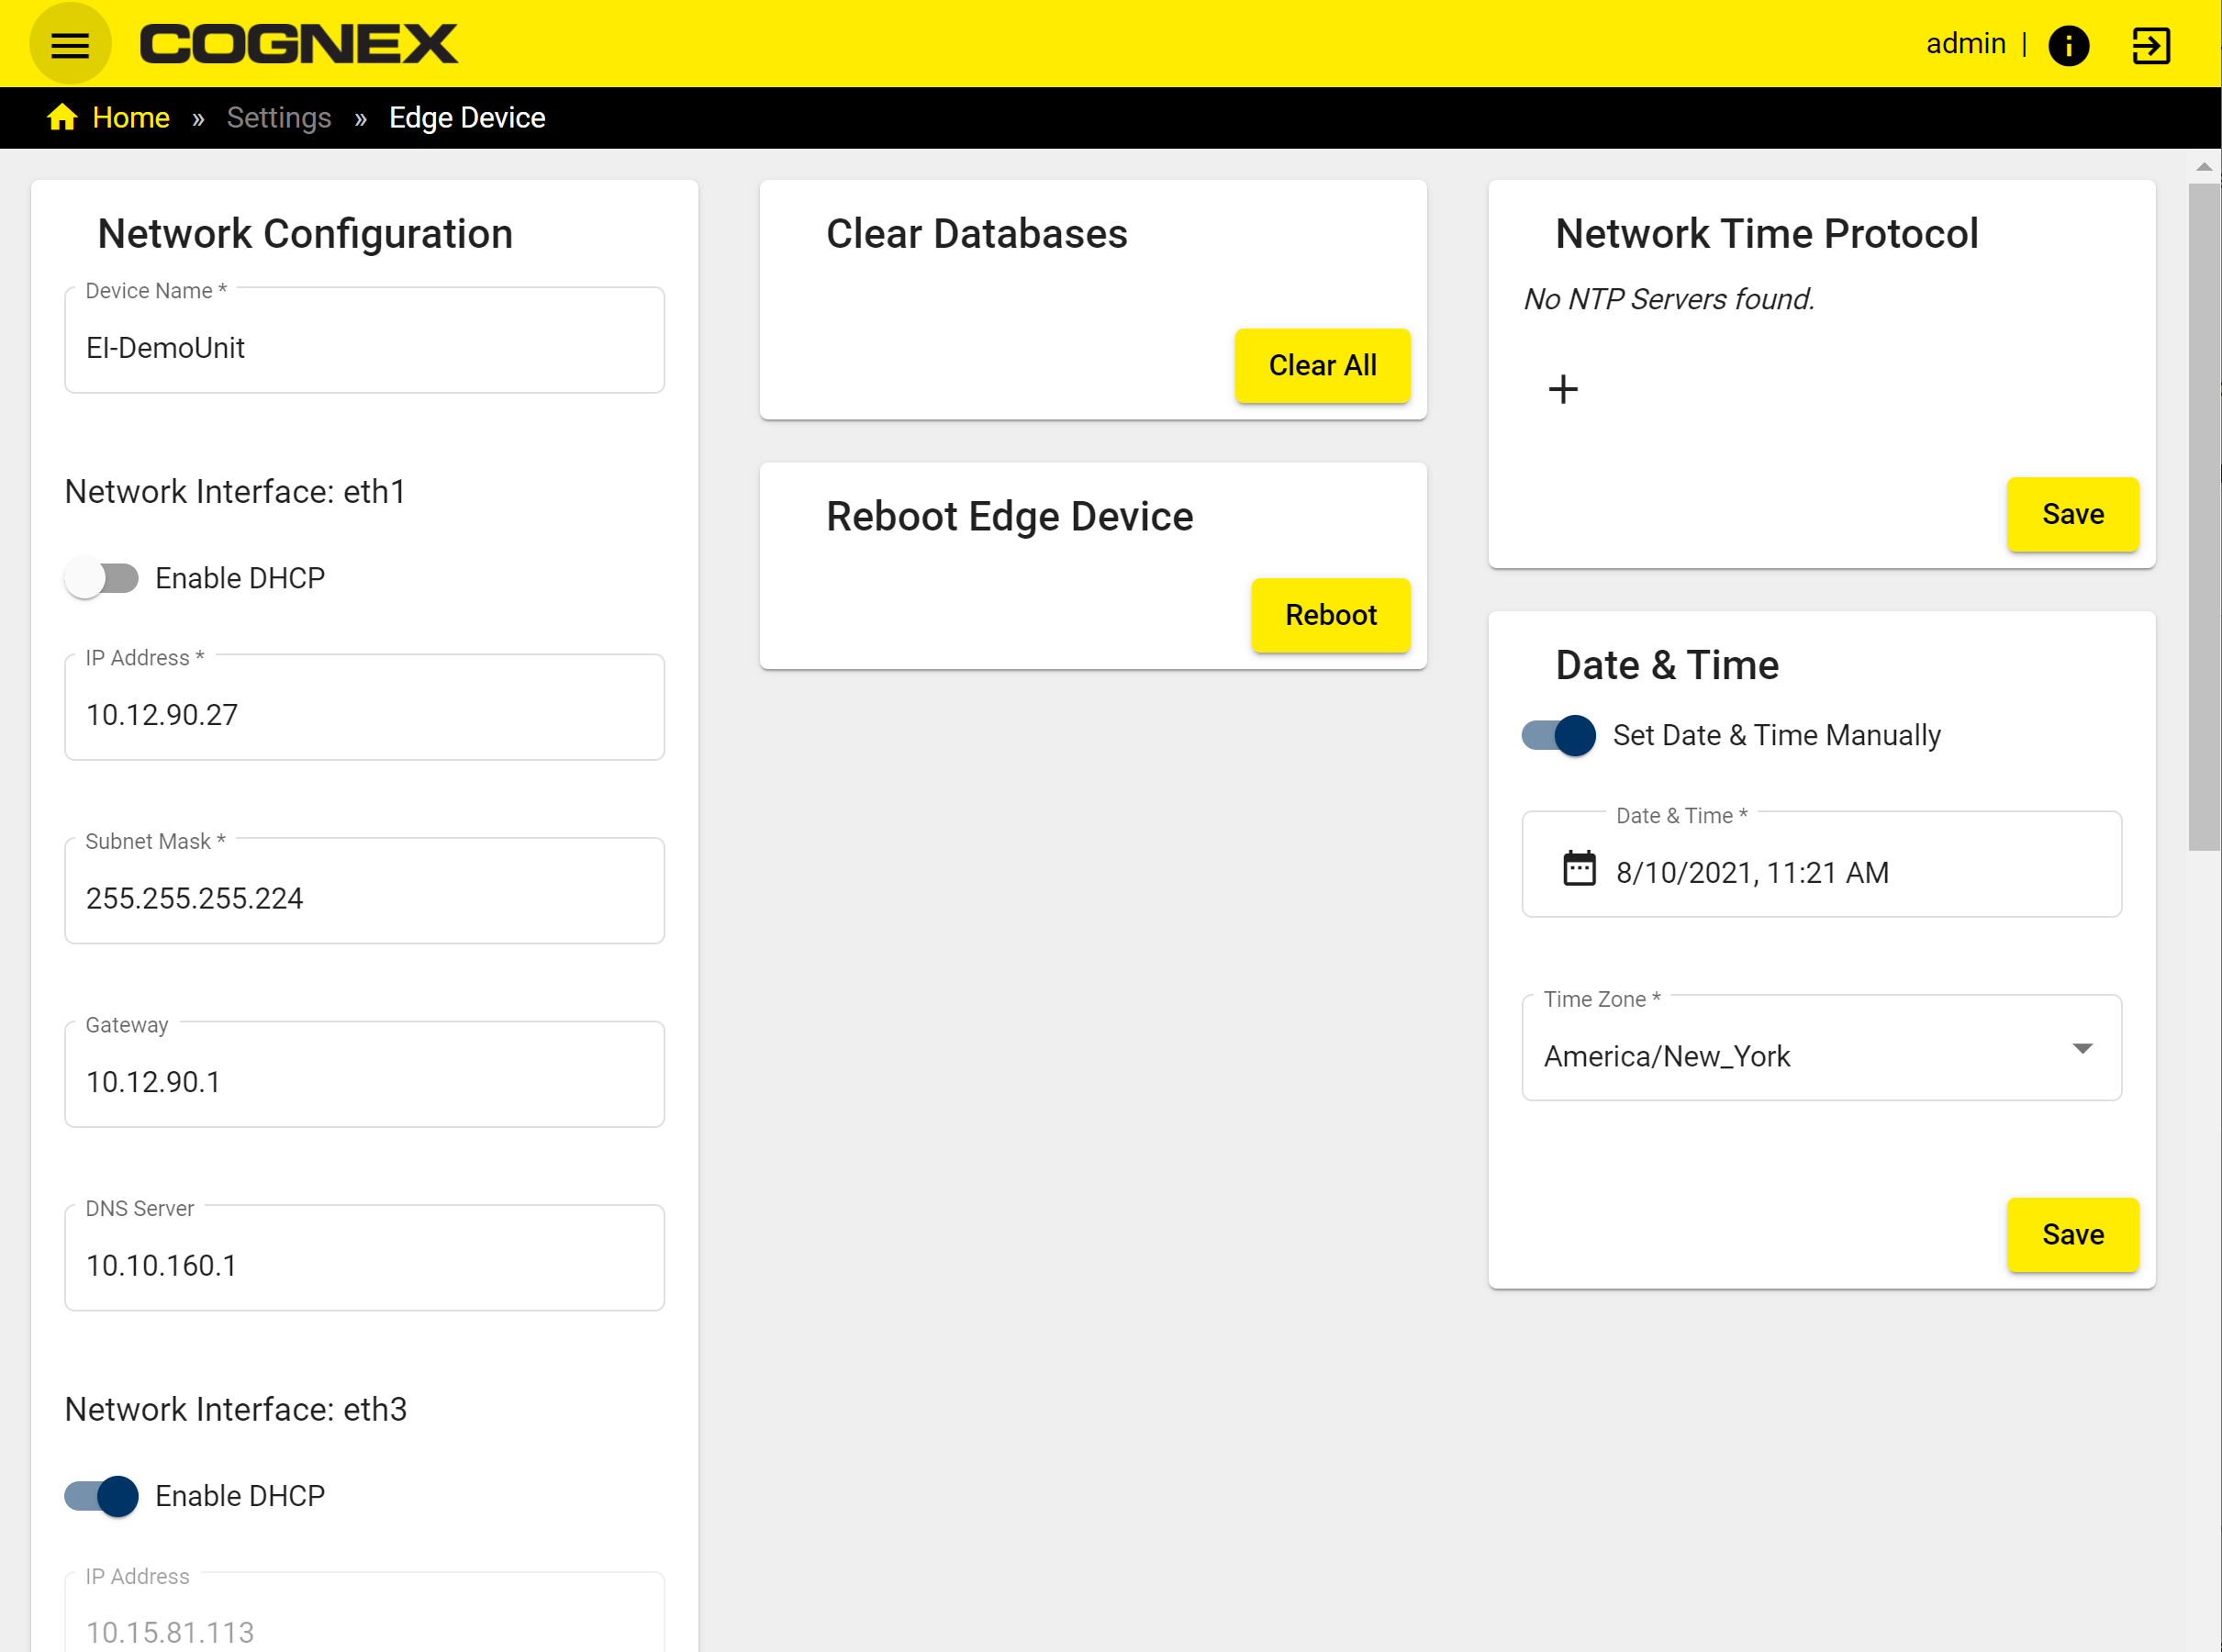Toggle Set Date & Time Manually

1559,736
